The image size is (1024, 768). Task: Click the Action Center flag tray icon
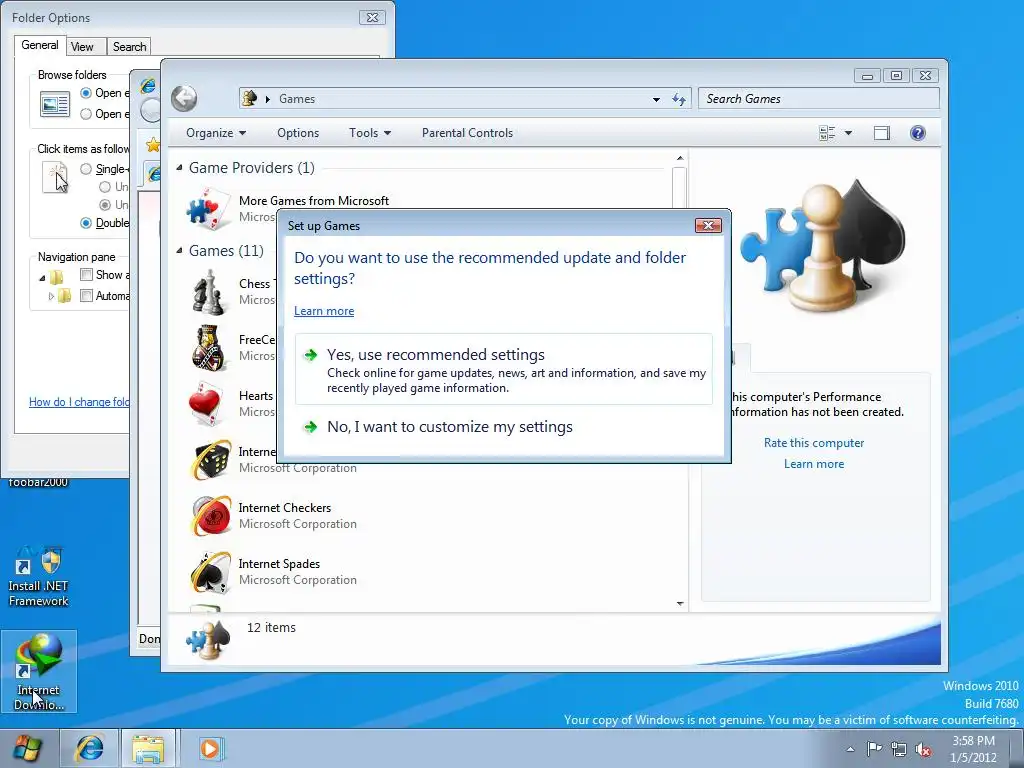click(874, 748)
